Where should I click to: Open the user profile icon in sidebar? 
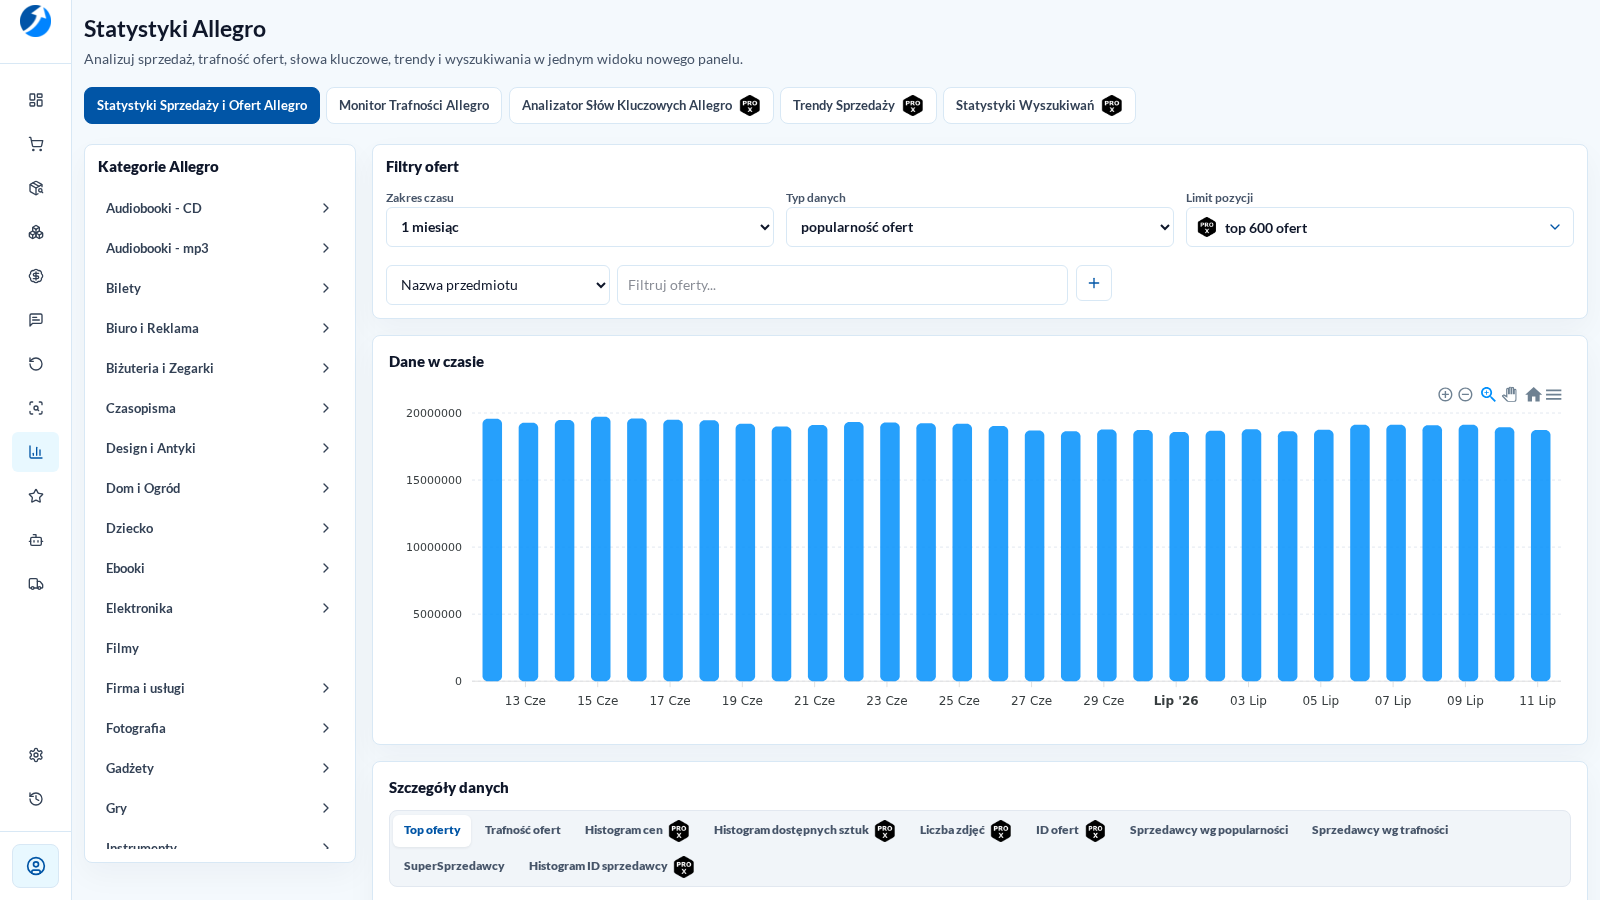point(36,866)
